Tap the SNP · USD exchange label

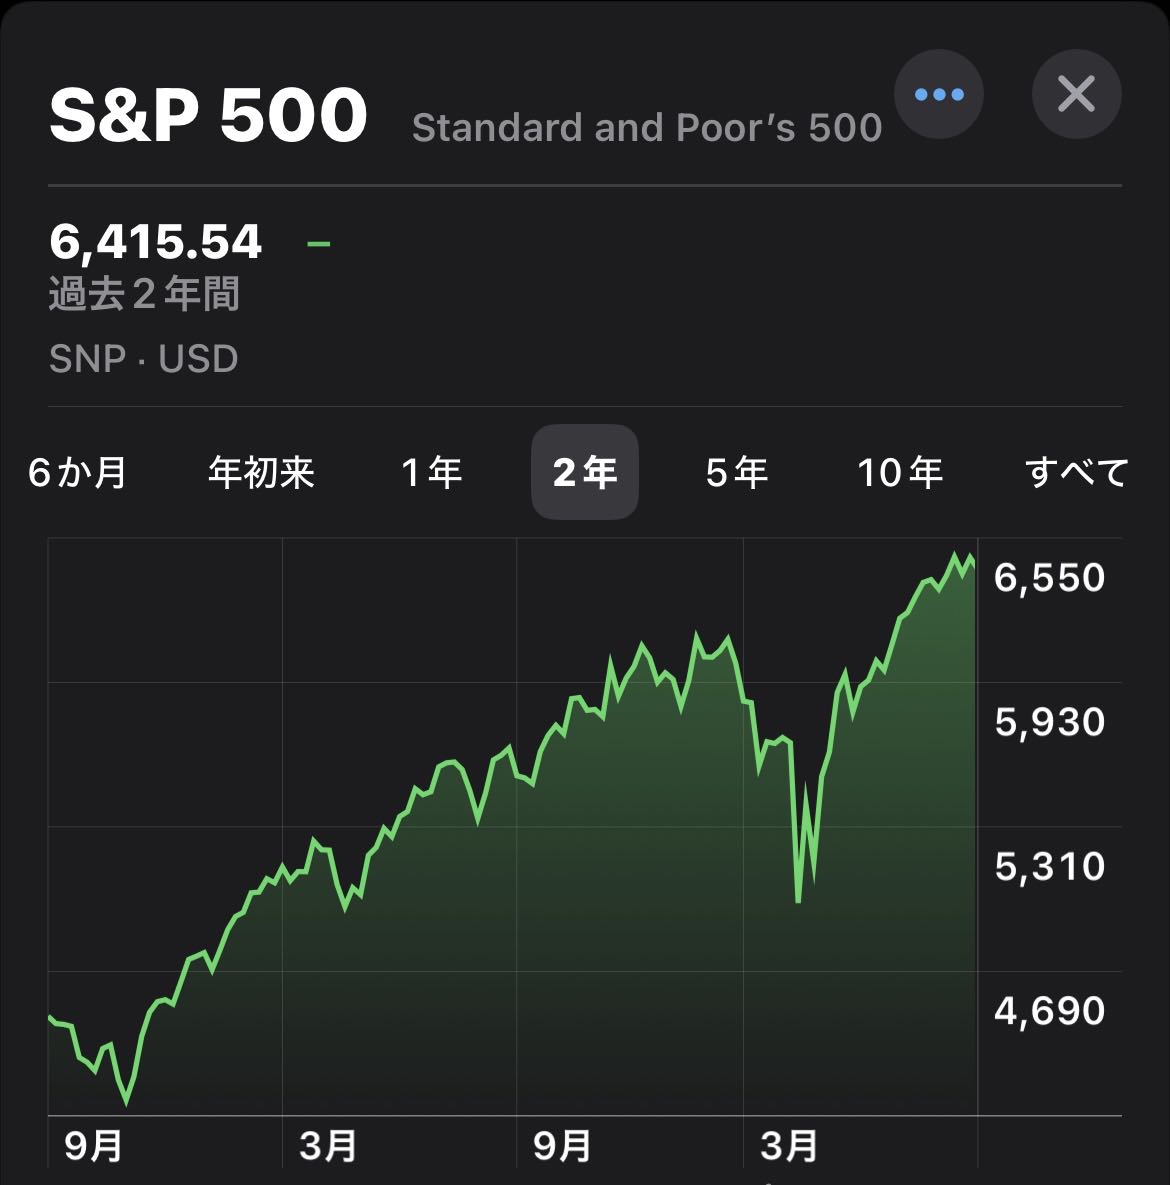144,359
